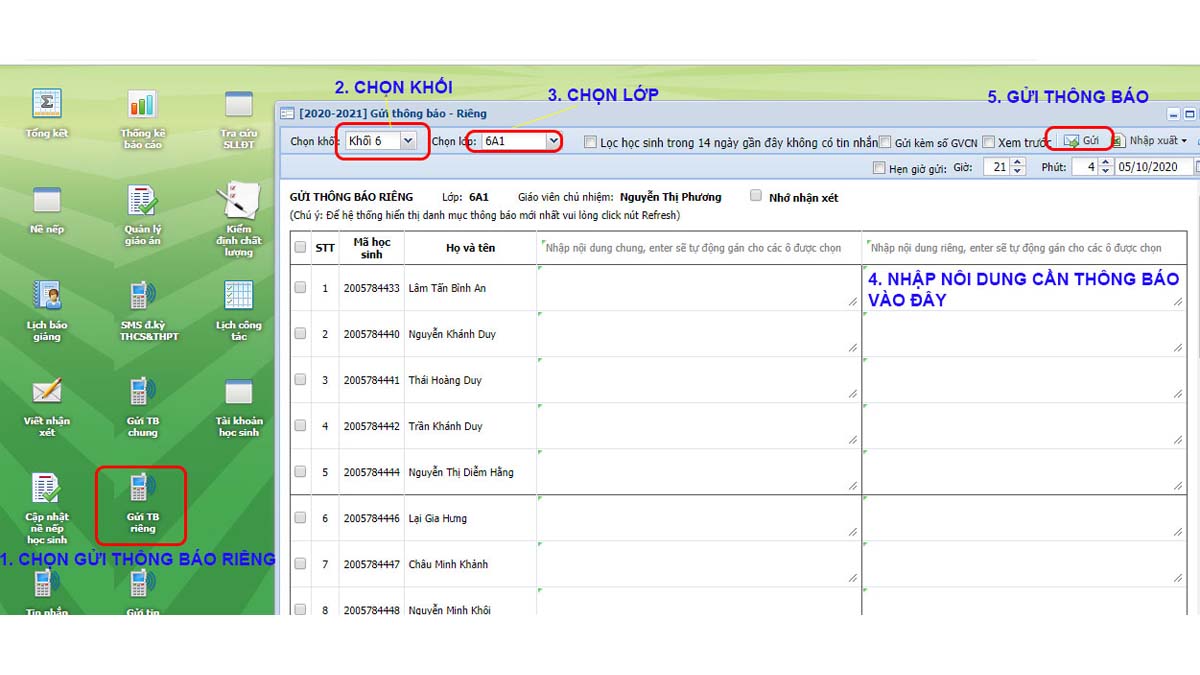Click the Gửi send button
Screen dimensions: 1200x675
pyautogui.click(x=1081, y=141)
